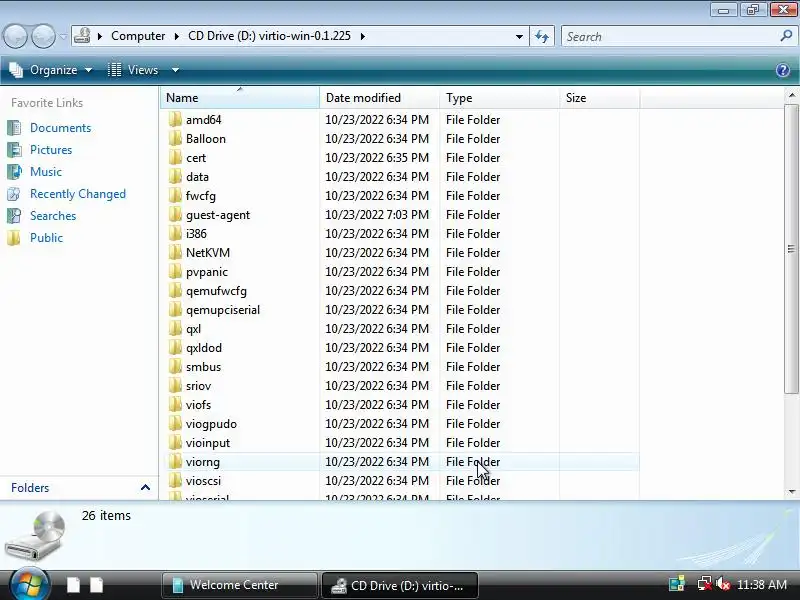Open Documents favorite link

[60, 128]
